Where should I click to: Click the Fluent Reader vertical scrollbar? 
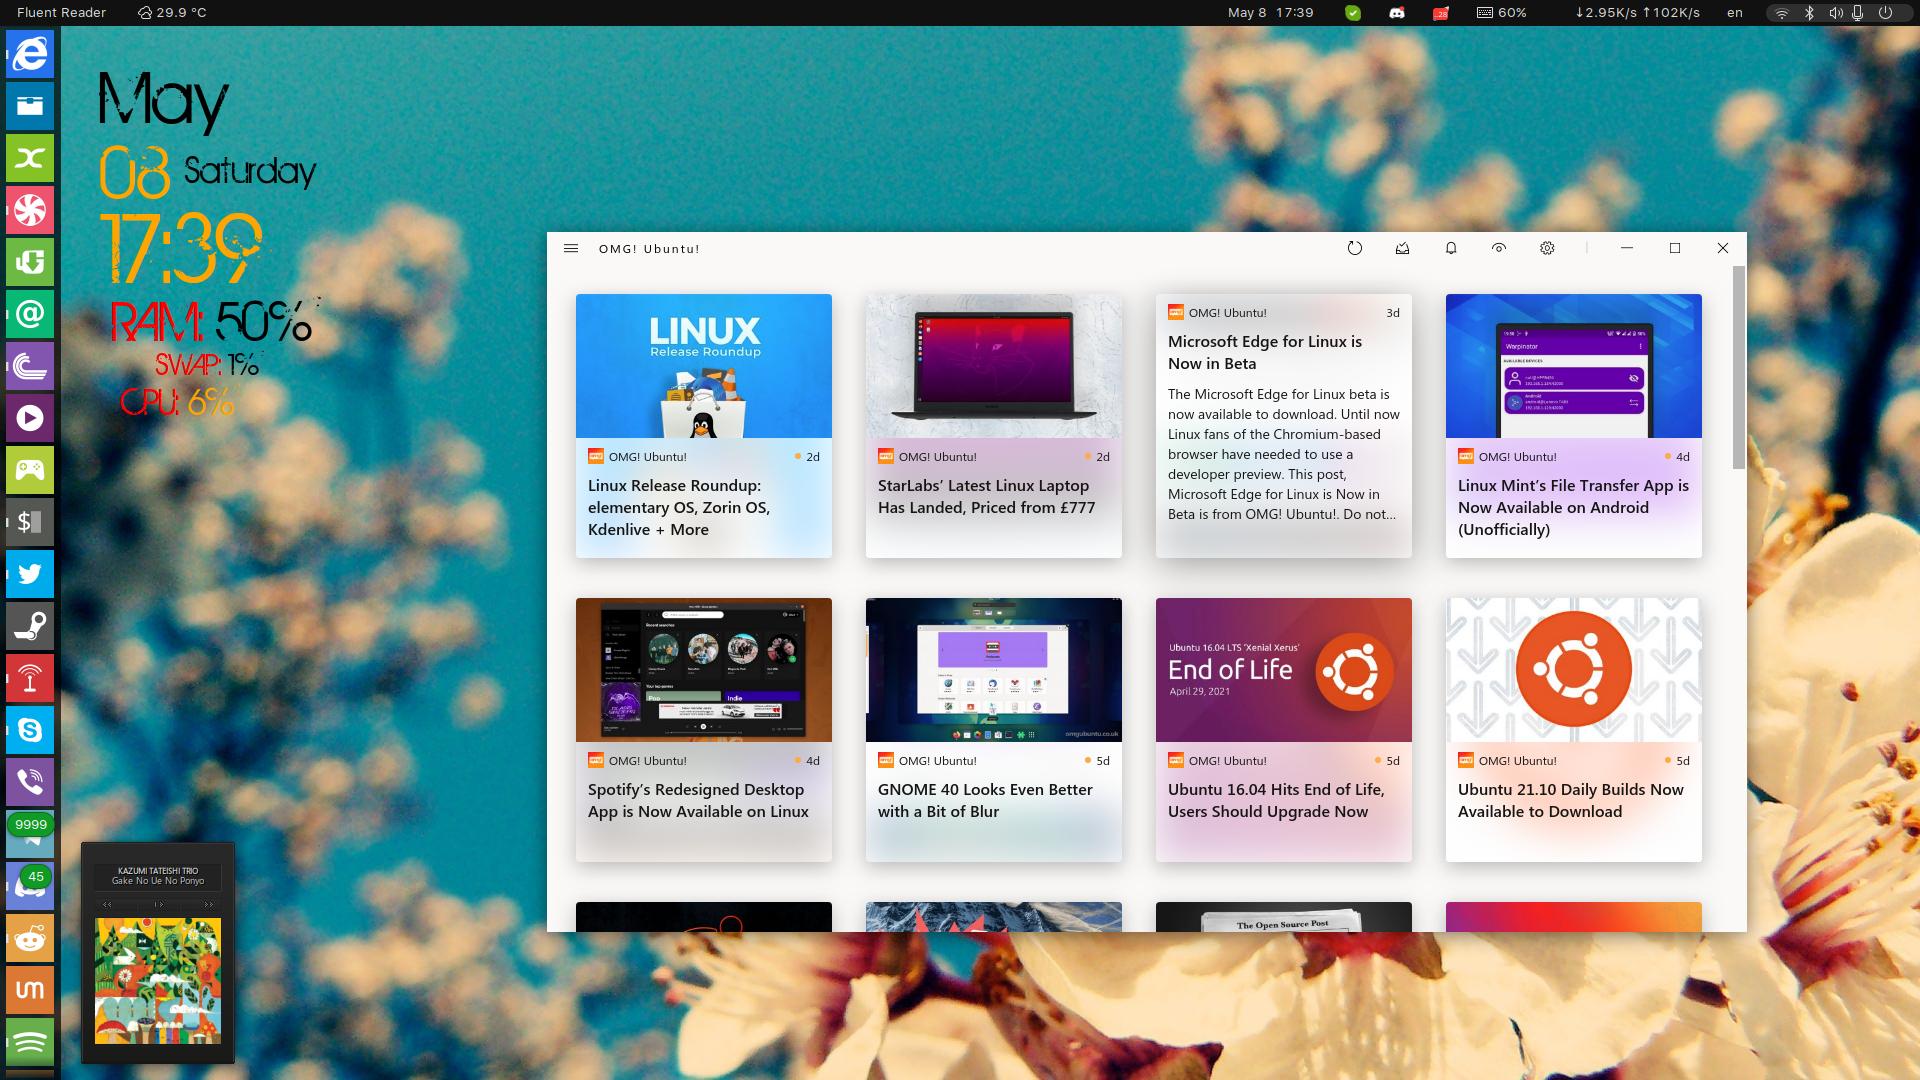(x=1739, y=367)
